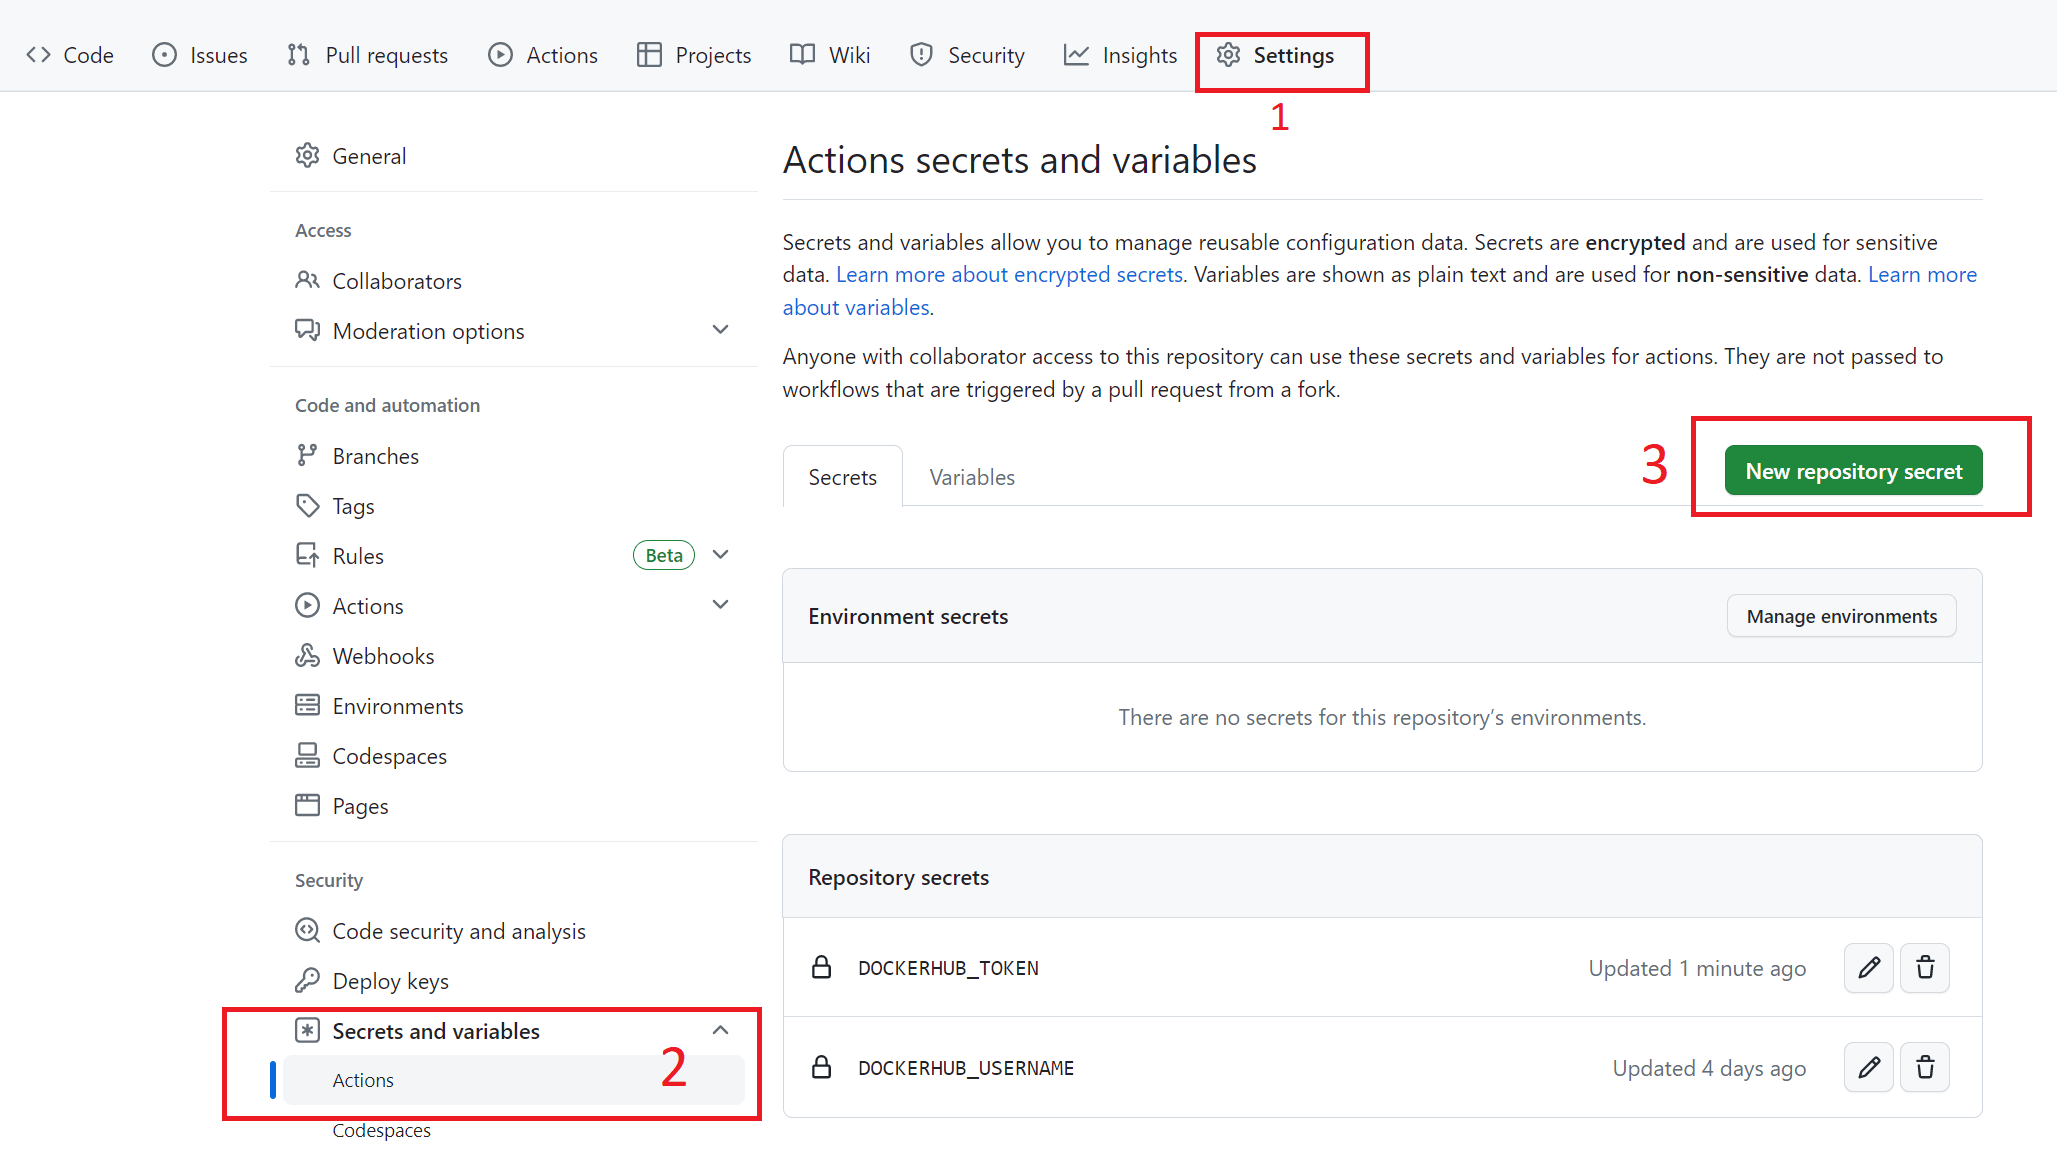
Task: Open the Projects board icon
Action: [x=649, y=55]
